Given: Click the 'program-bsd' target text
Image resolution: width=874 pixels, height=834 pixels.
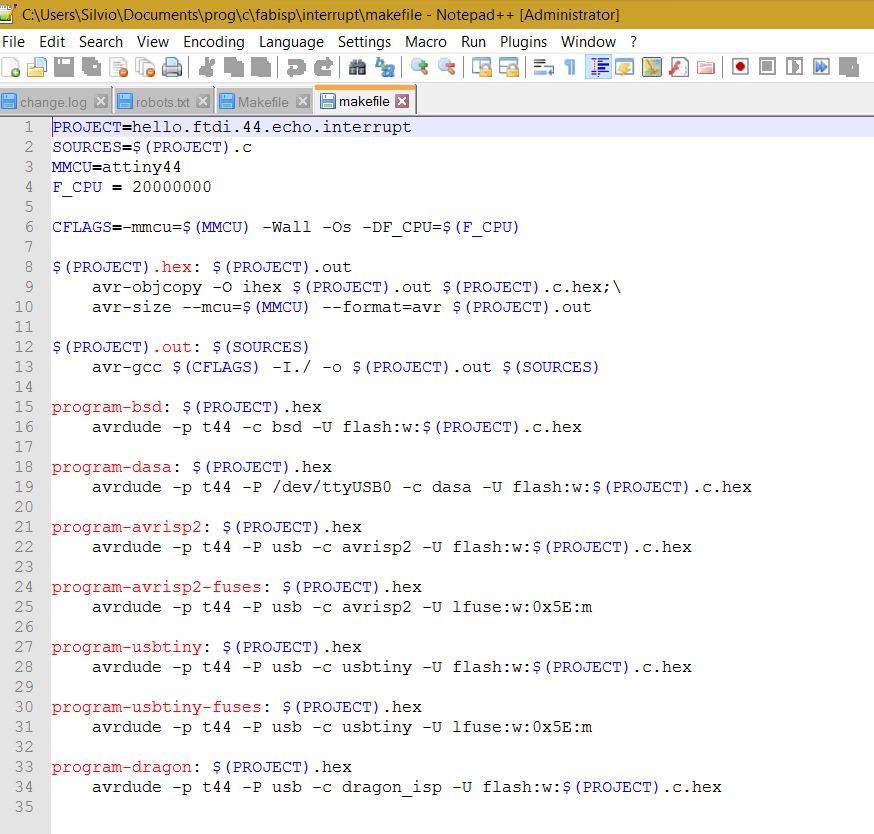Looking at the screenshot, I should coord(106,408).
